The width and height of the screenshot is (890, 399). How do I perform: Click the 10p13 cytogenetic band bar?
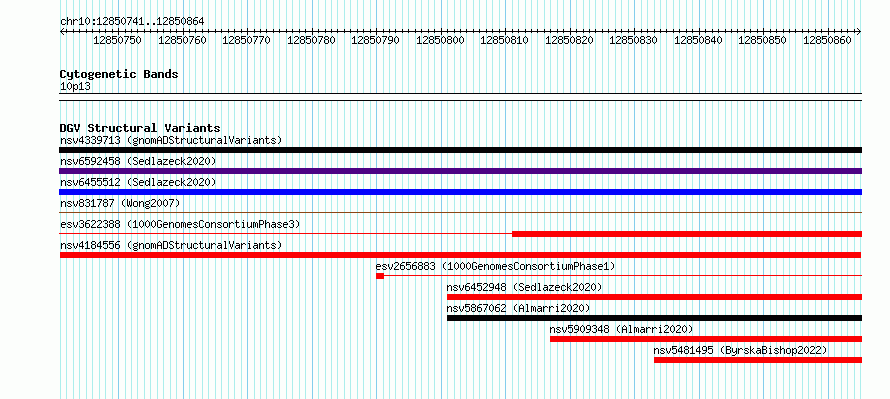(461, 96)
